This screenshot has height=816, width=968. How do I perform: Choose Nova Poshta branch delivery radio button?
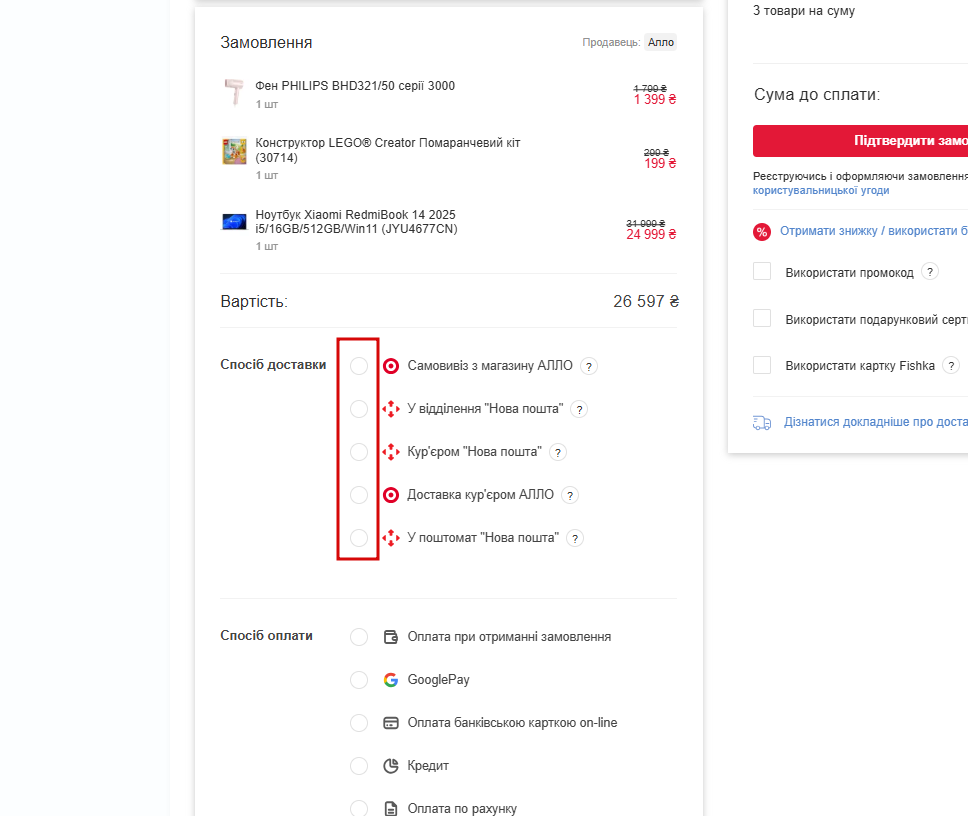[x=359, y=409]
